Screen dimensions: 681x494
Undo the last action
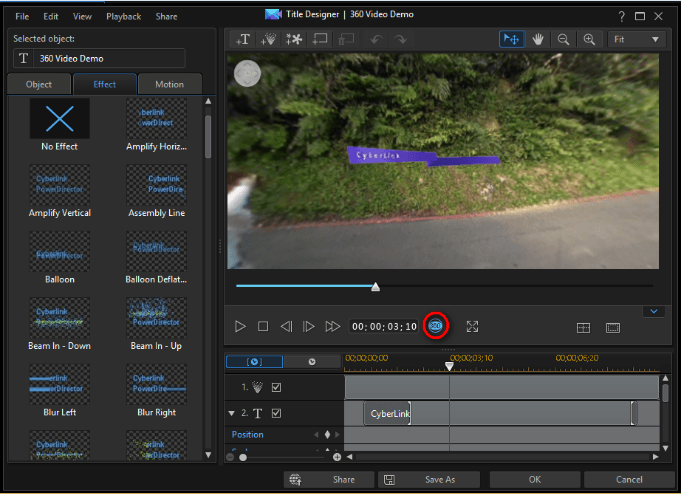[x=376, y=40]
